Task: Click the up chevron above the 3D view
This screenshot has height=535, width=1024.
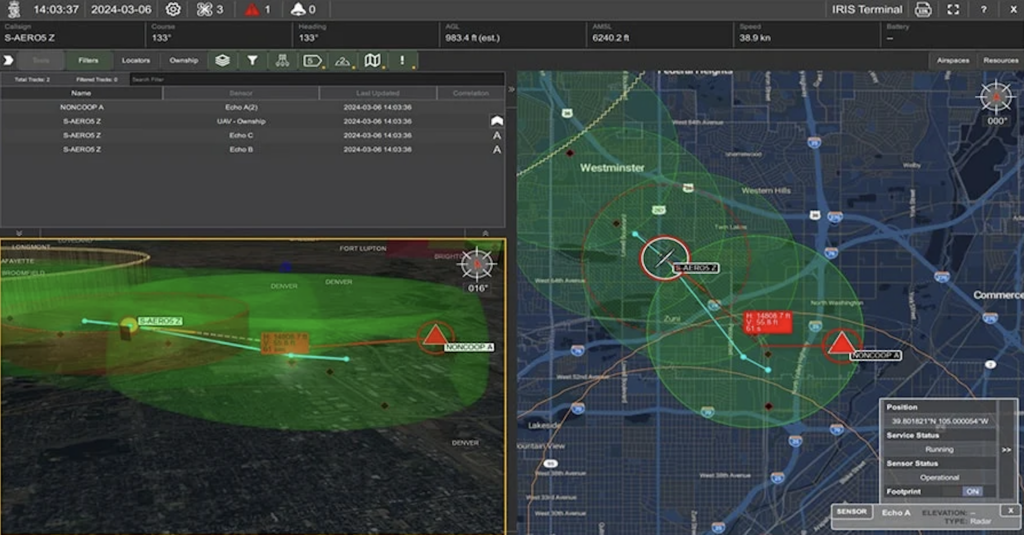Action: (x=485, y=233)
